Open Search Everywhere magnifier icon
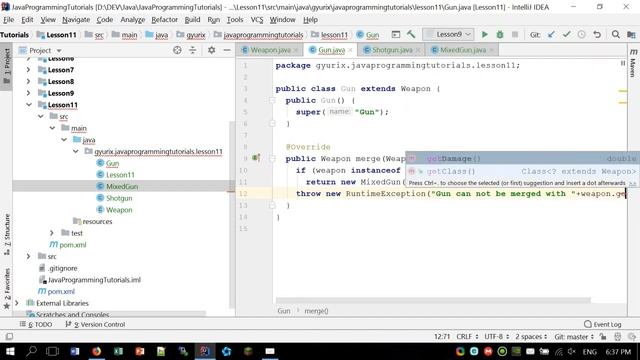Image resolution: width=640 pixels, height=360 pixels. click(x=616, y=35)
